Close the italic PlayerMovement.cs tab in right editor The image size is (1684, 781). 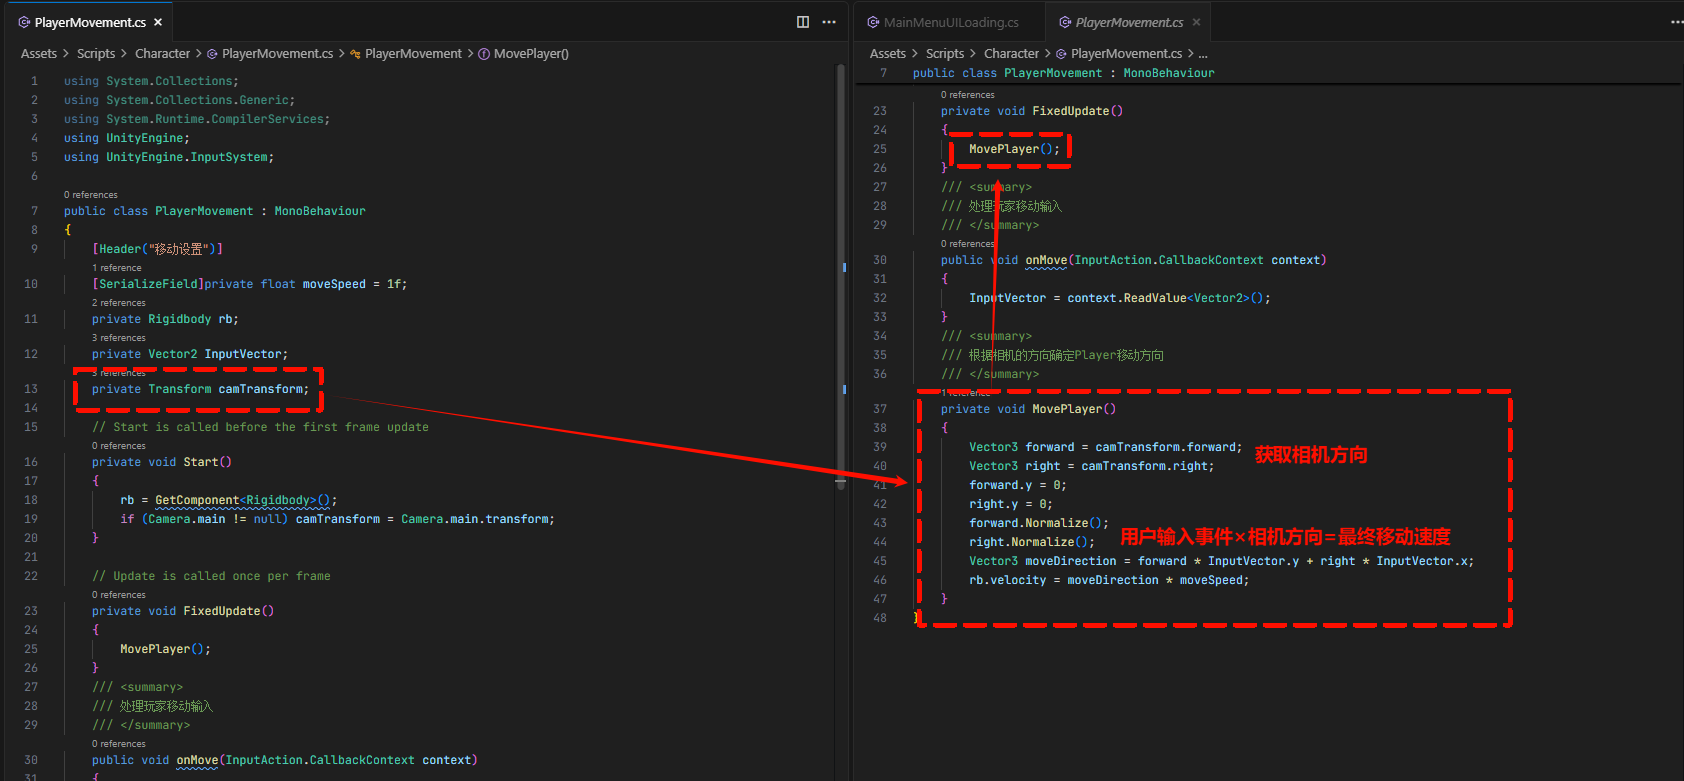click(x=1197, y=22)
